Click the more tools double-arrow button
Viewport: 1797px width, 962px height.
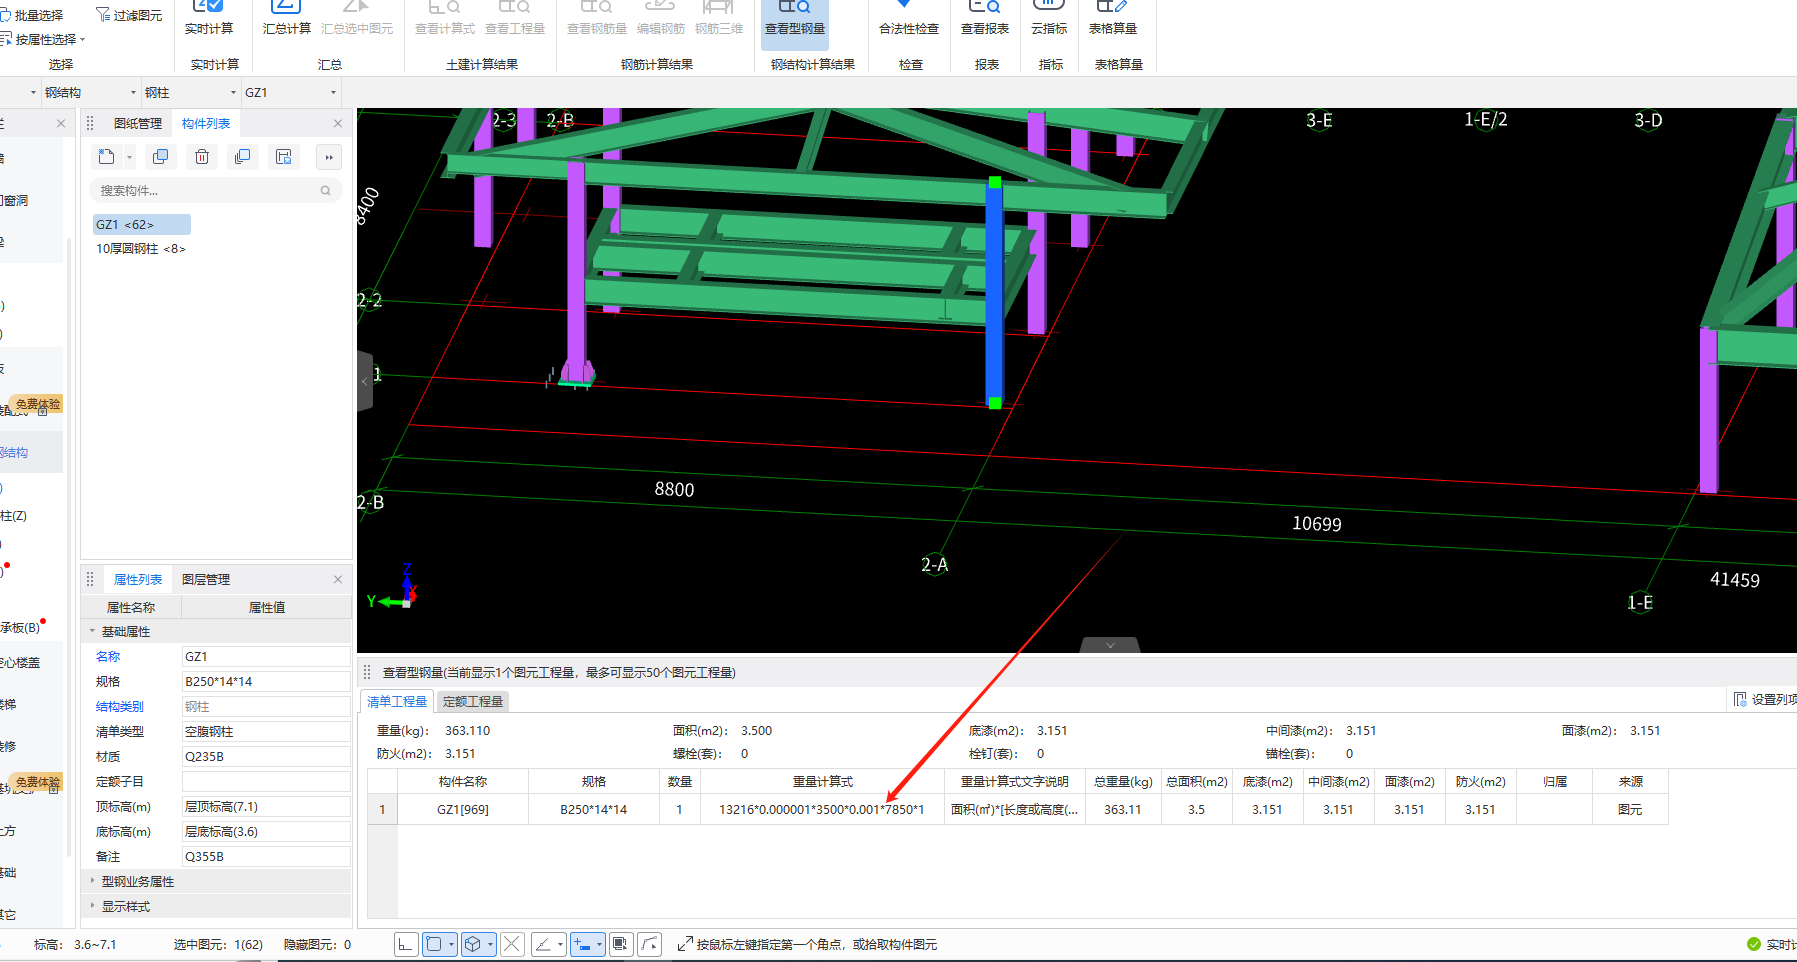point(329,157)
